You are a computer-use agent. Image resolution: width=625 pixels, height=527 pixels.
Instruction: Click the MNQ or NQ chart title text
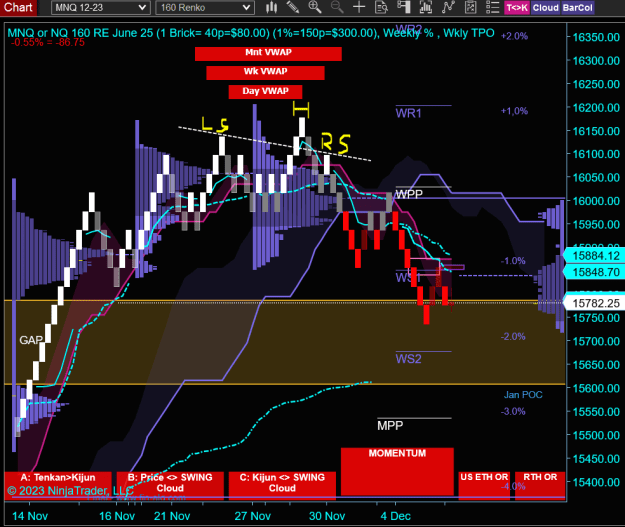[x=250, y=33]
